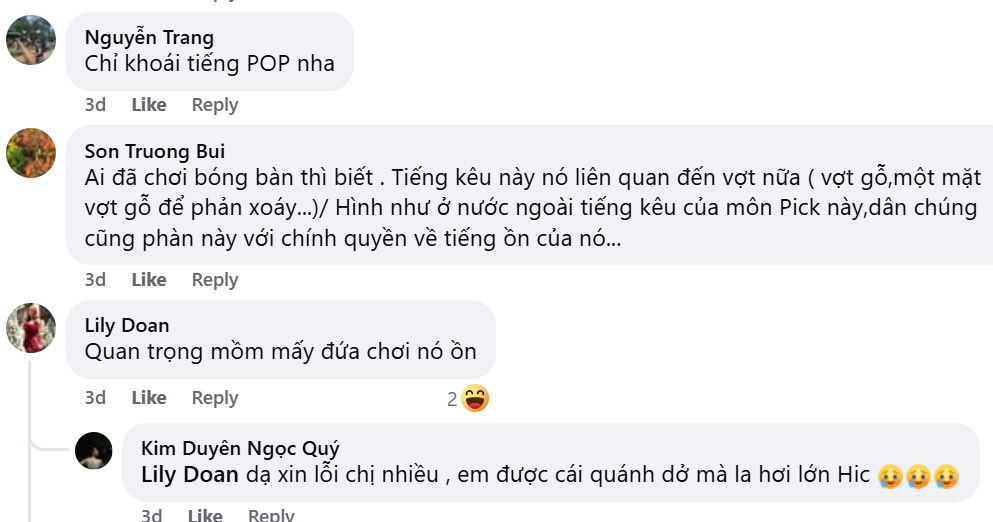This screenshot has width=993, height=522.
Task: Like Son Truong Bui's comment
Action: [x=149, y=279]
